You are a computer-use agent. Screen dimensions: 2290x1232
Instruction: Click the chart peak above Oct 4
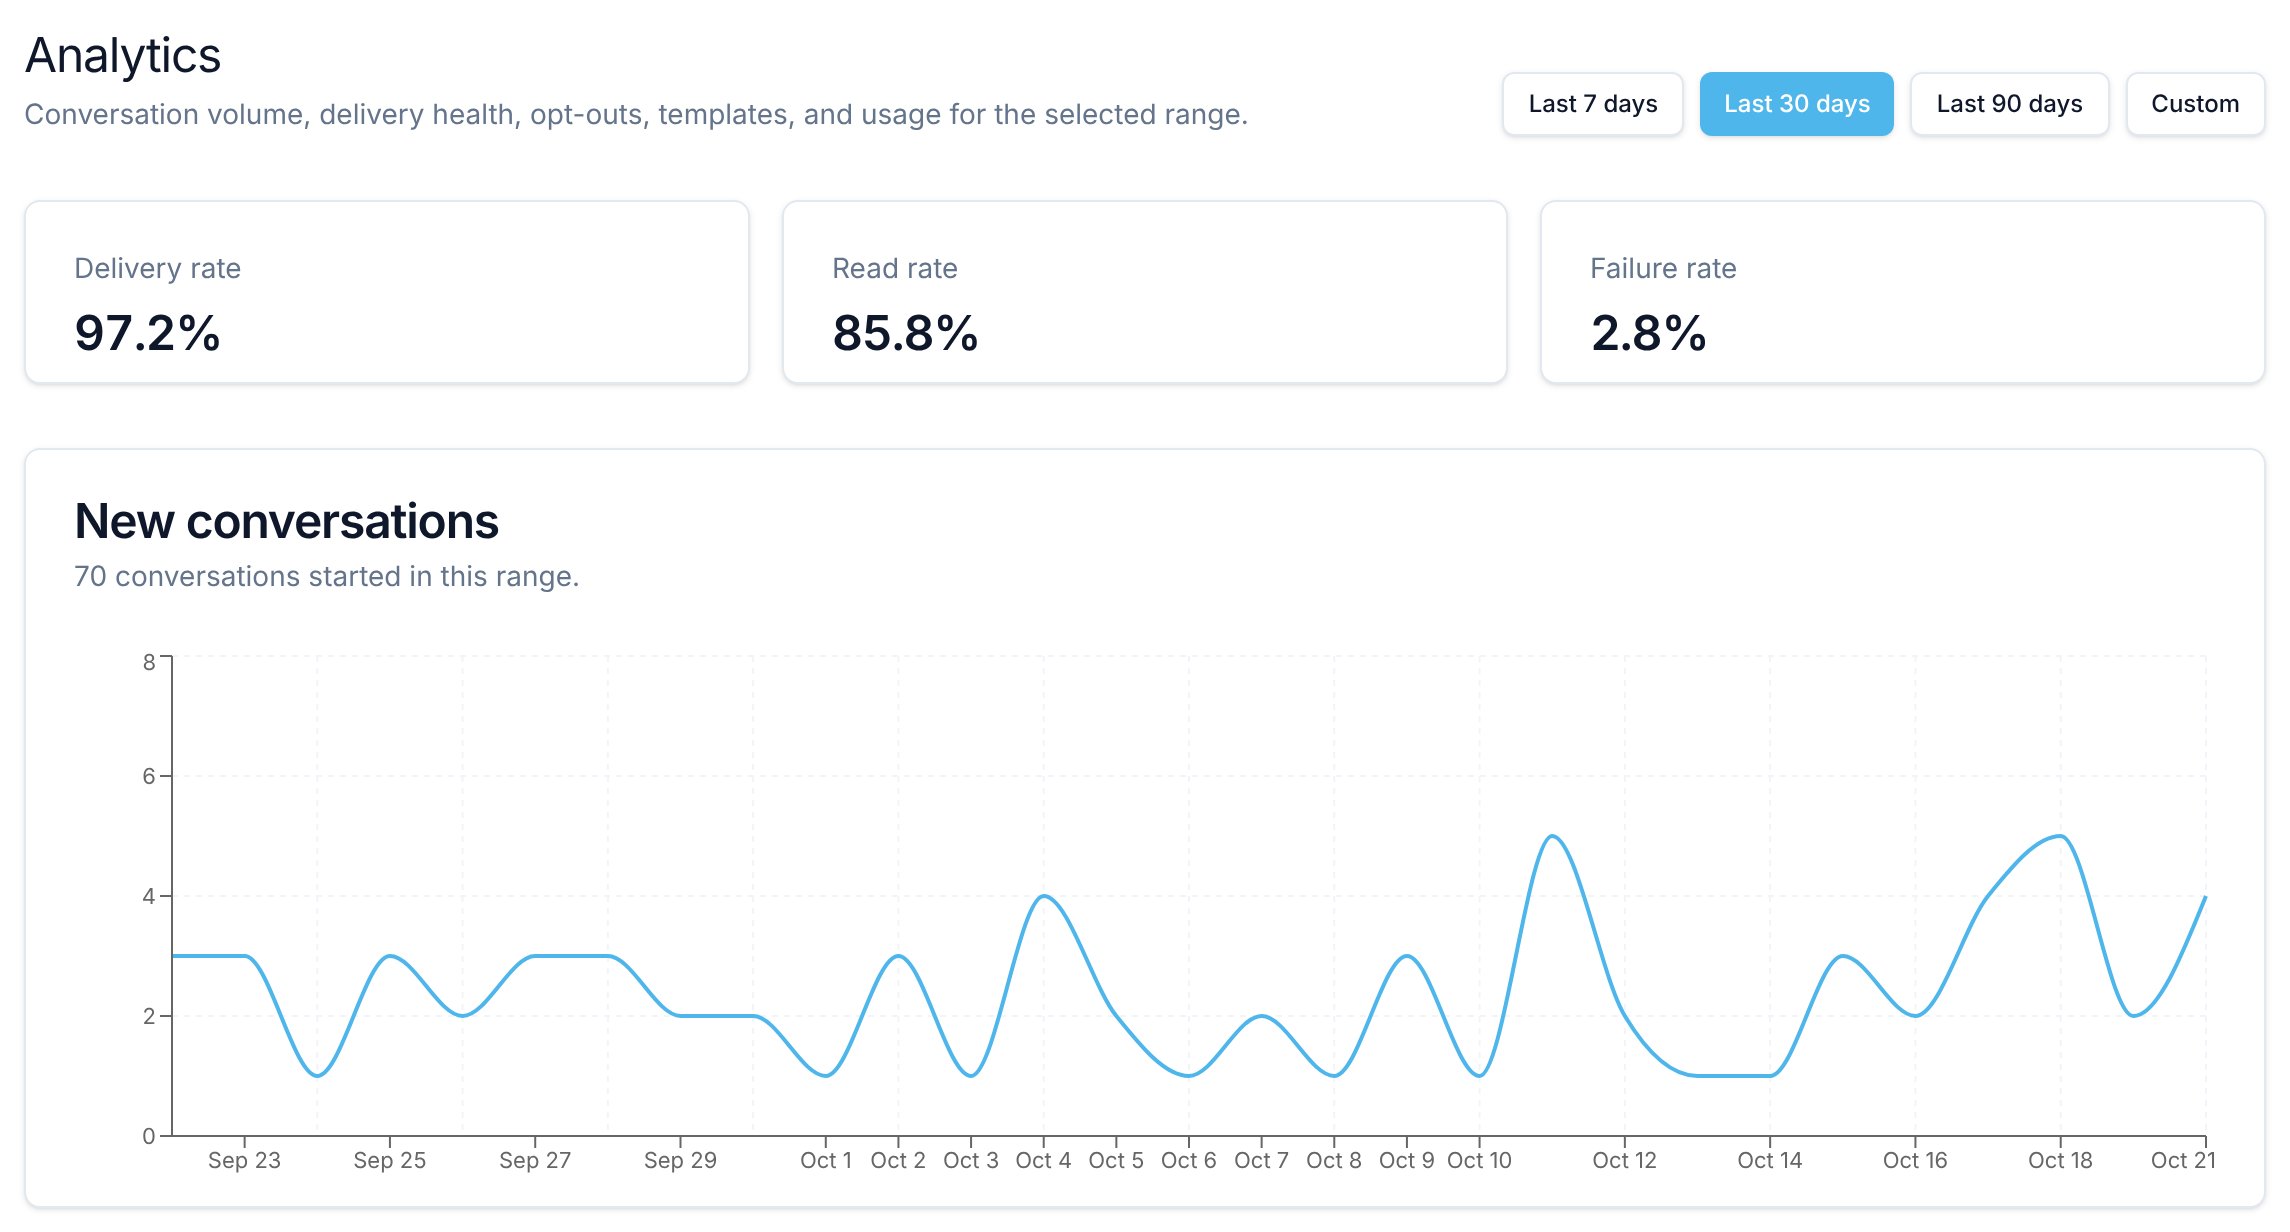tap(1043, 896)
